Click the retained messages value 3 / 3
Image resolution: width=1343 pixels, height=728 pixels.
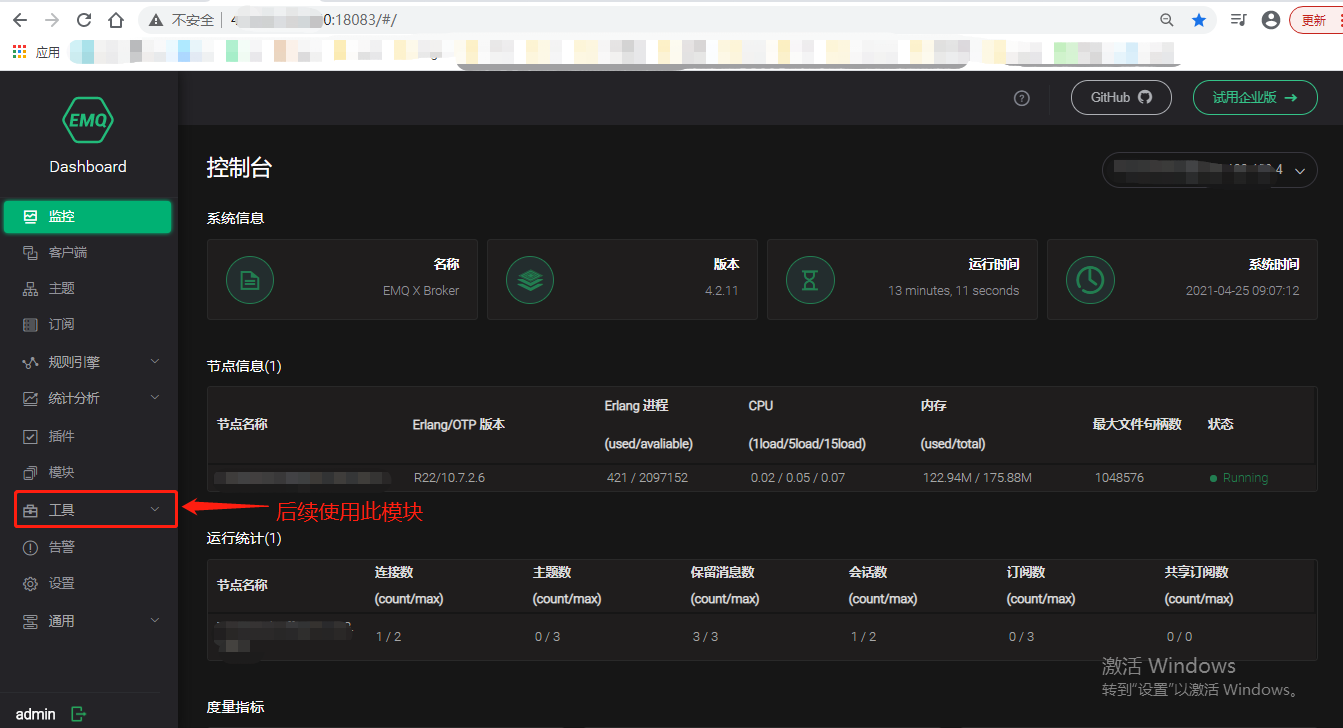coord(705,636)
